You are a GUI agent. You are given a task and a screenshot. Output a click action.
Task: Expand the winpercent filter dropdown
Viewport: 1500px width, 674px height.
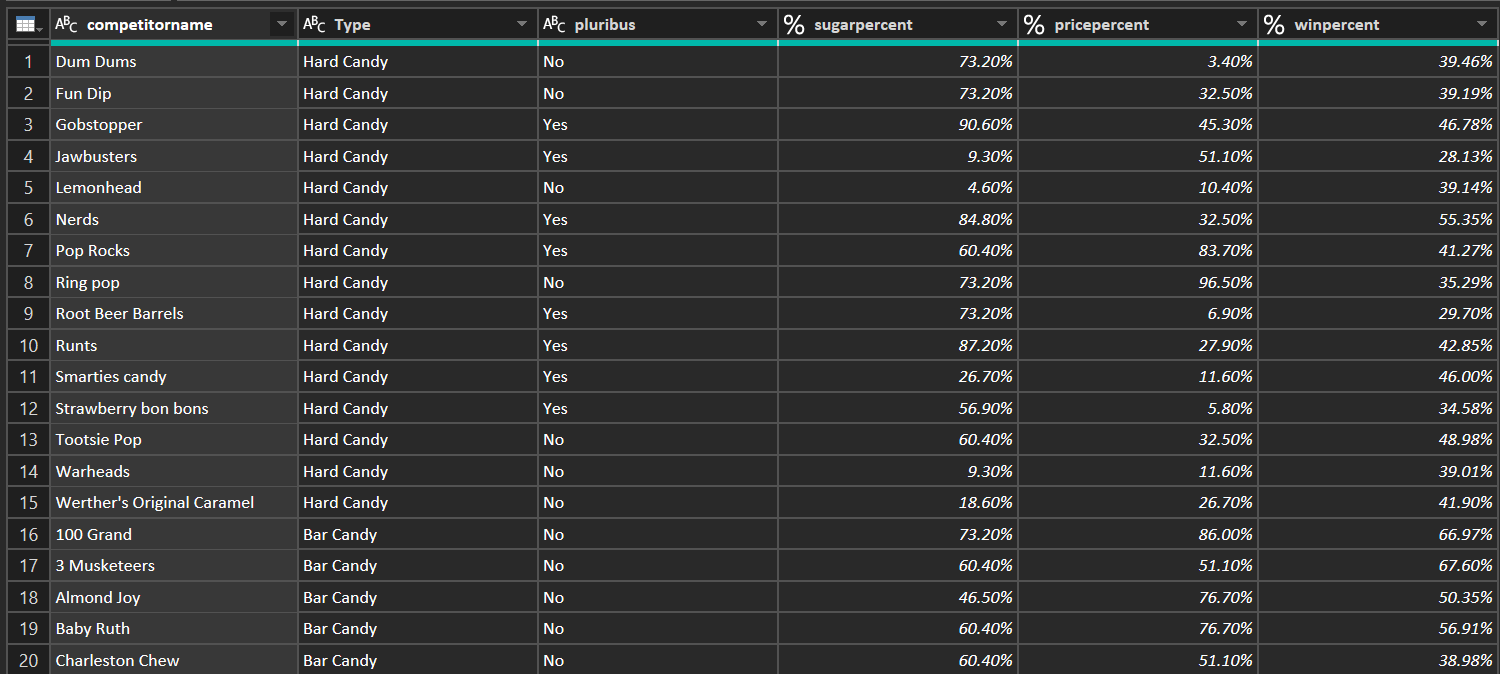click(1482, 25)
